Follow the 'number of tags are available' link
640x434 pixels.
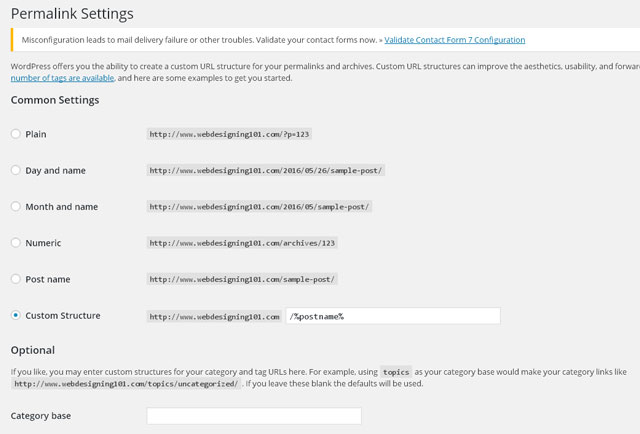pos(62,78)
